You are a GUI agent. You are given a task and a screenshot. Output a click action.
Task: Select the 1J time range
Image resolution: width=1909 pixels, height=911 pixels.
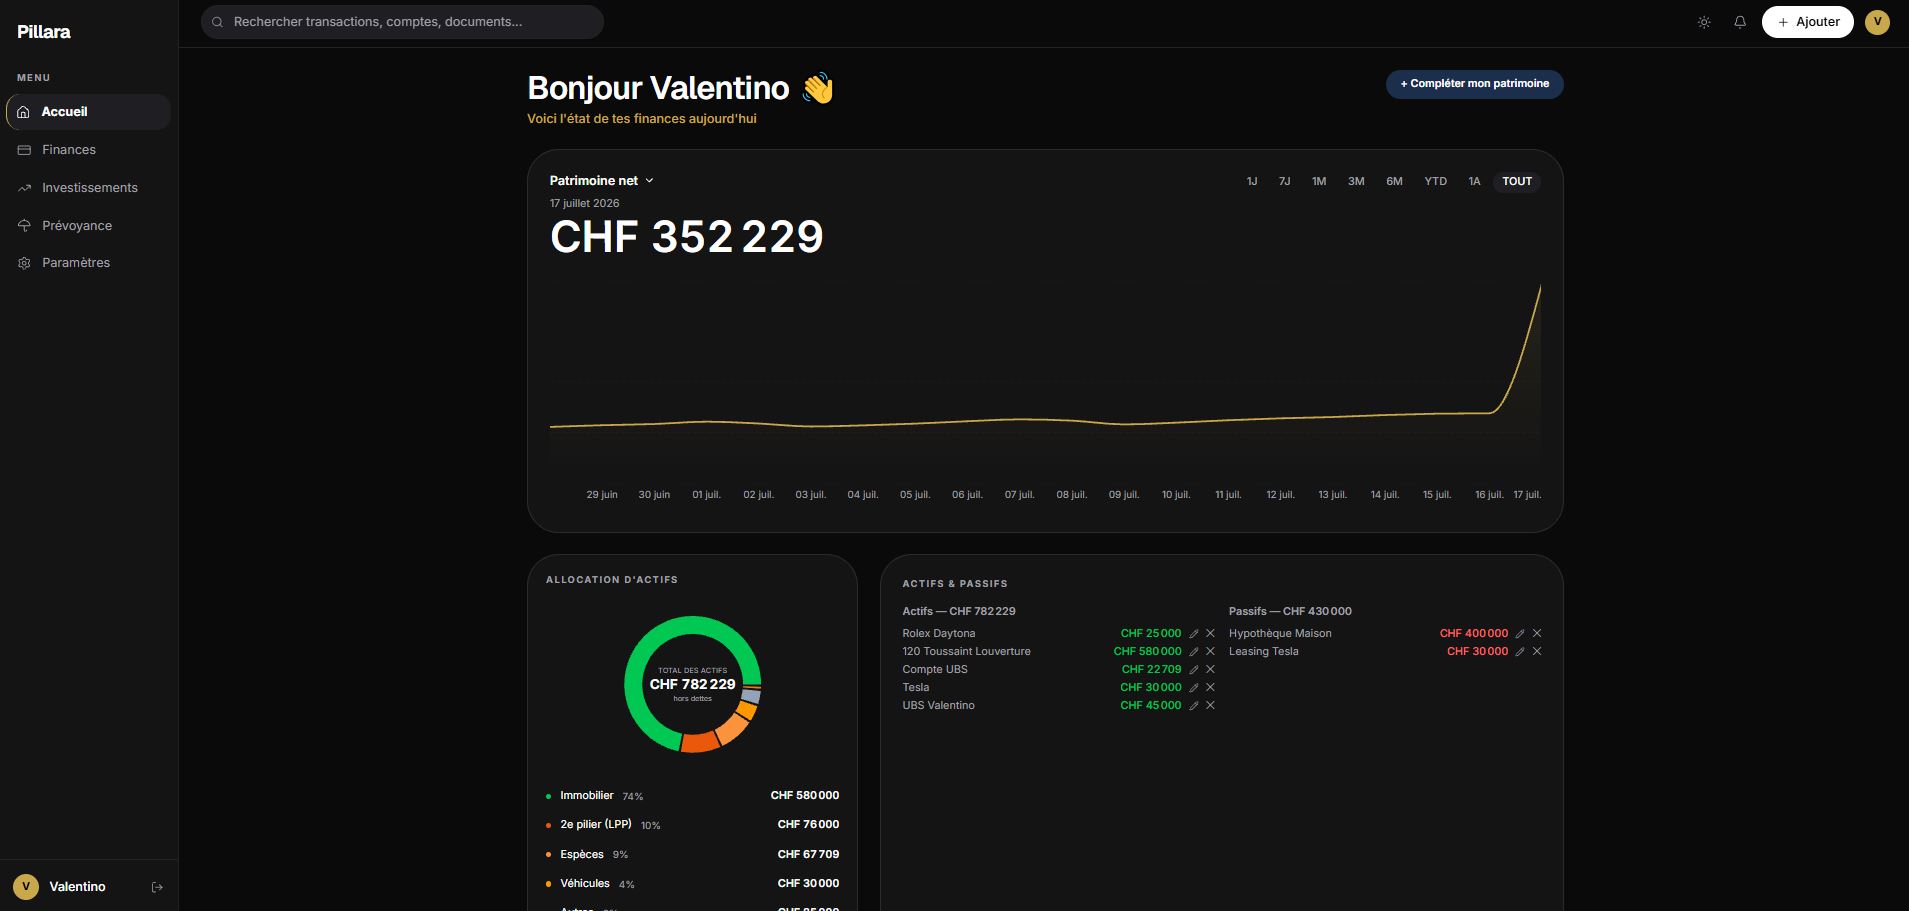point(1252,182)
